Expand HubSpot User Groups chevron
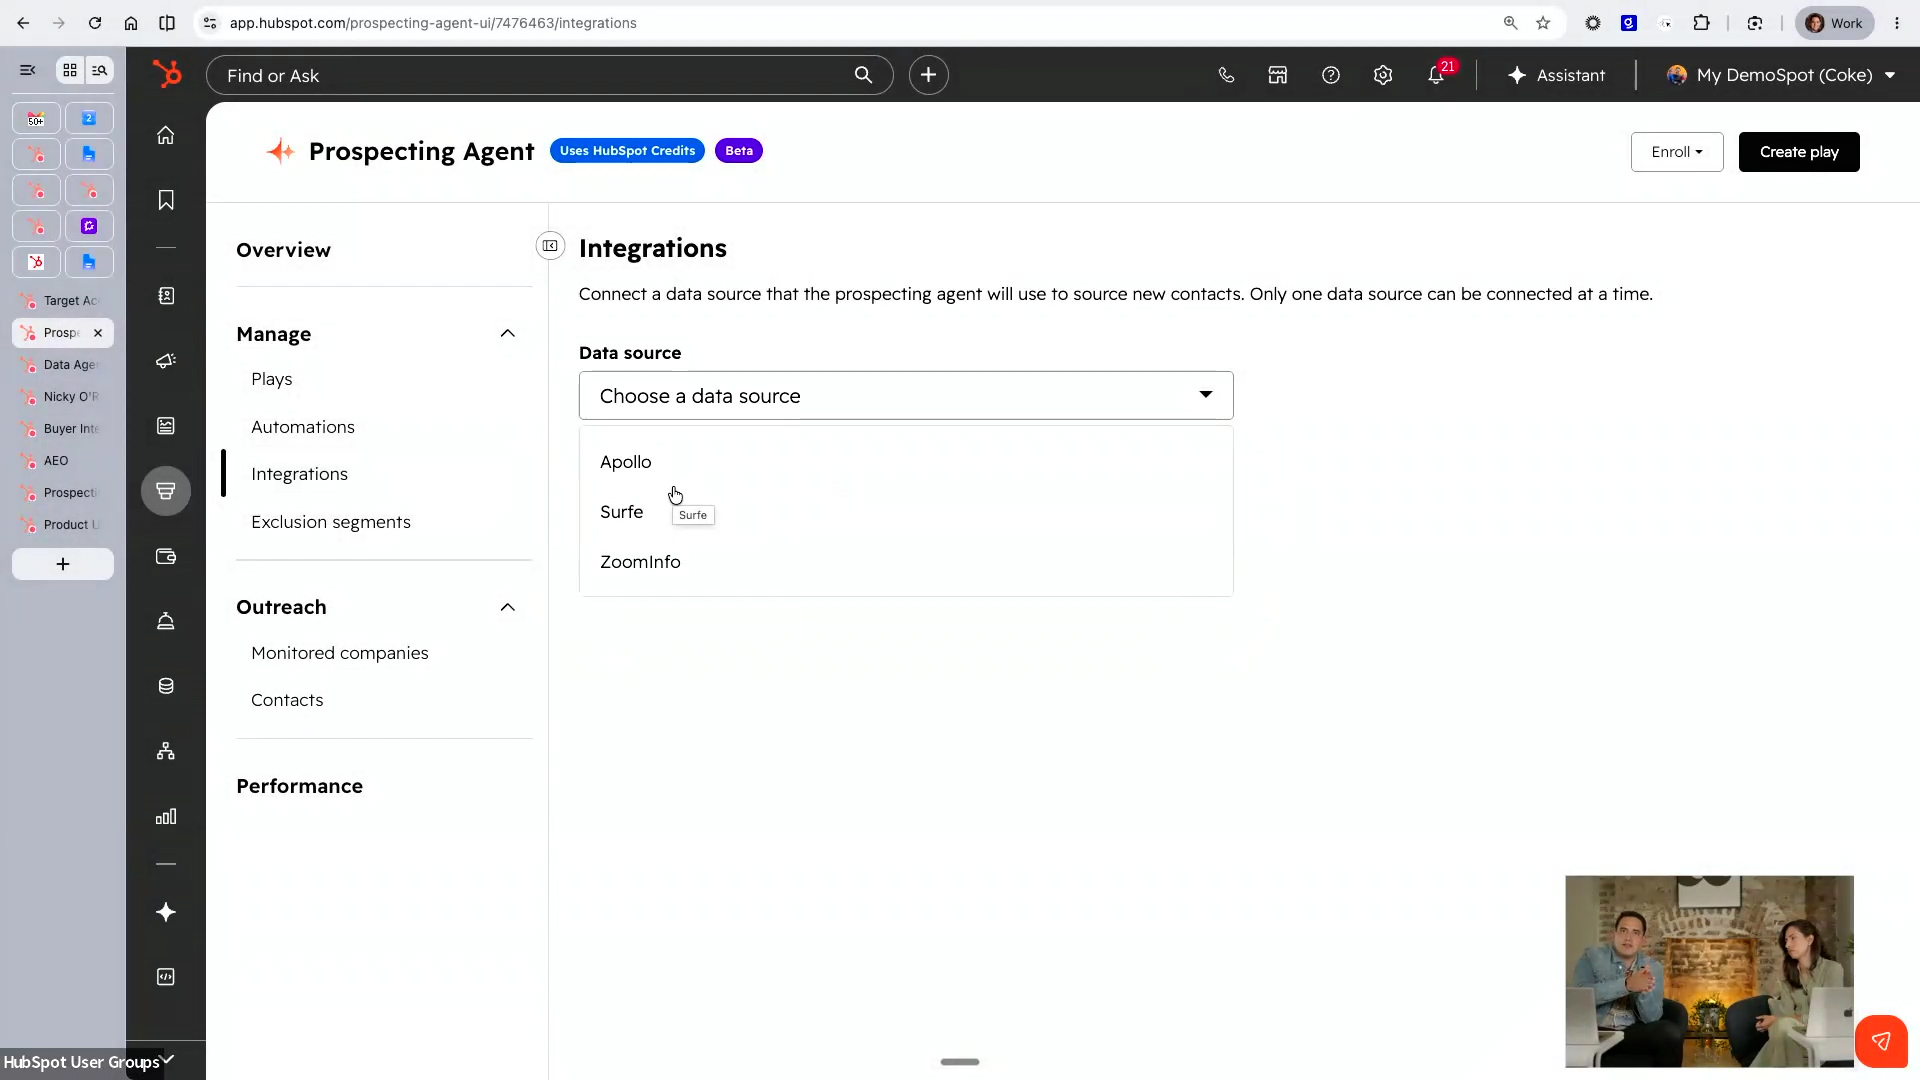This screenshot has height=1080, width=1920. tap(168, 1060)
